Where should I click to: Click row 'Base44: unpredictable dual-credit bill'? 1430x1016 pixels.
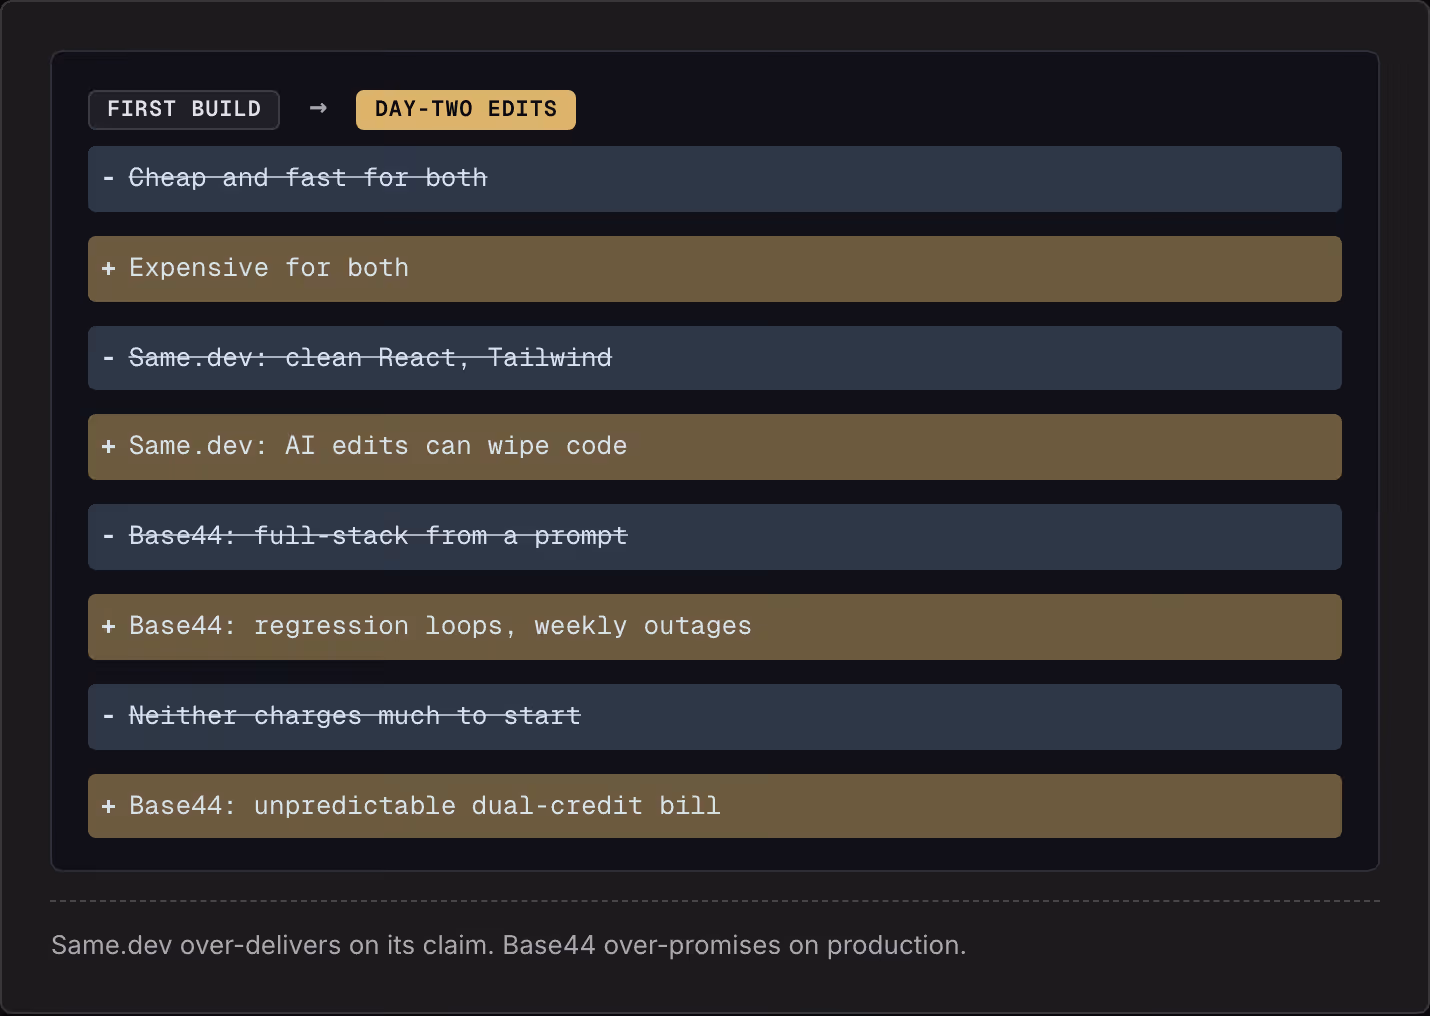[x=715, y=806]
